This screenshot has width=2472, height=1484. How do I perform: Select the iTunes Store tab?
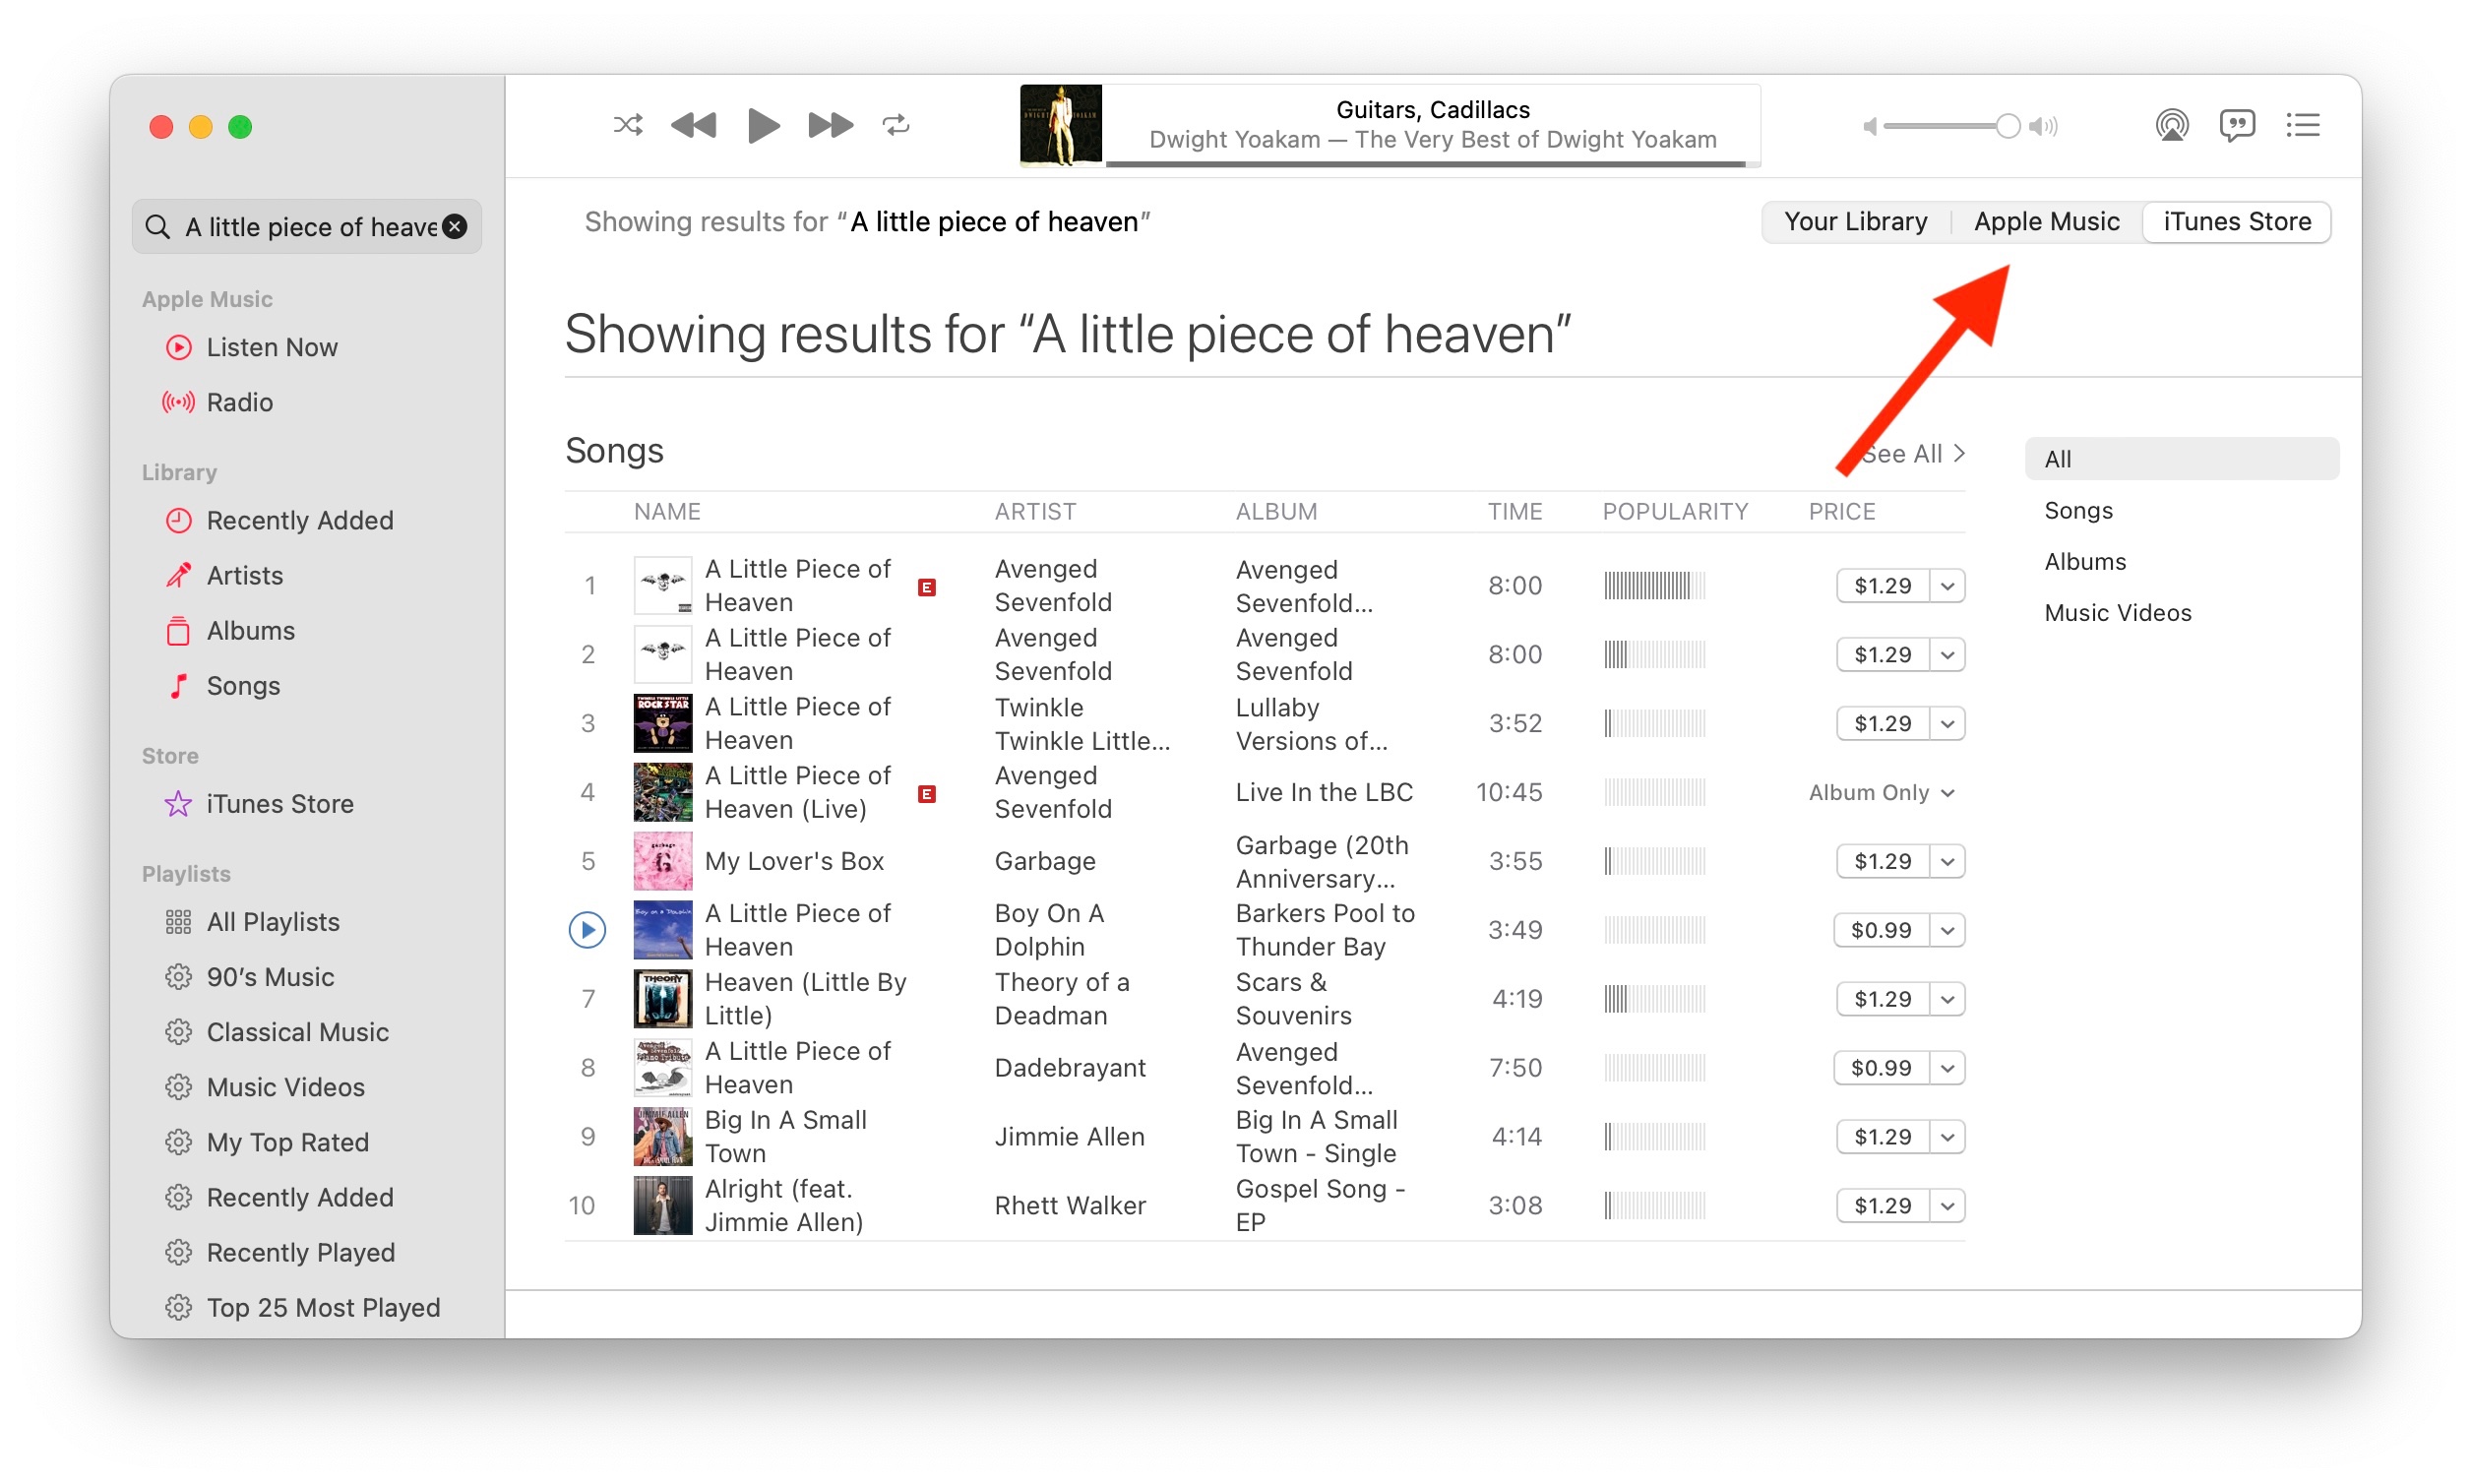(x=2237, y=220)
